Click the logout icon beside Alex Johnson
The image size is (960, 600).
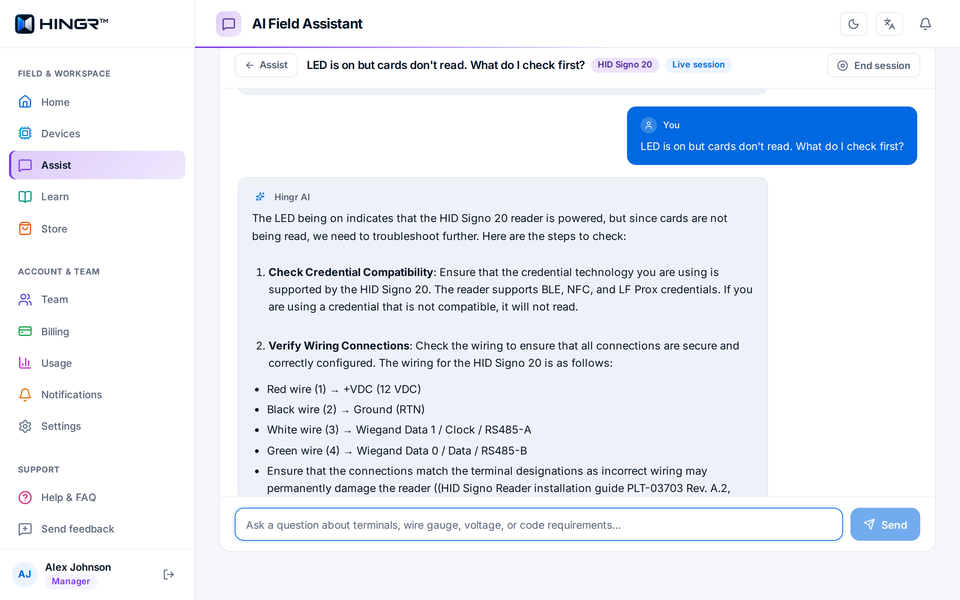[168, 574]
